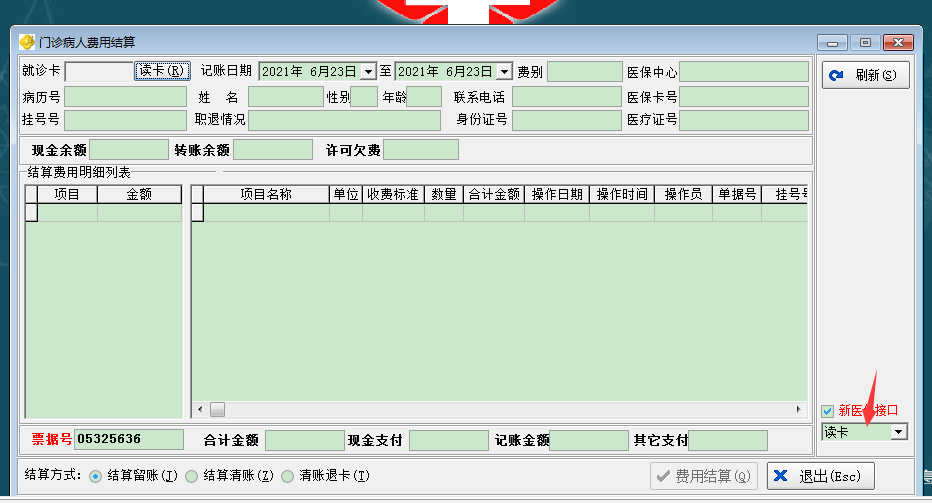This screenshot has height=503, width=932.
Task: Click the 单位 column header
Action: pyautogui.click(x=346, y=194)
